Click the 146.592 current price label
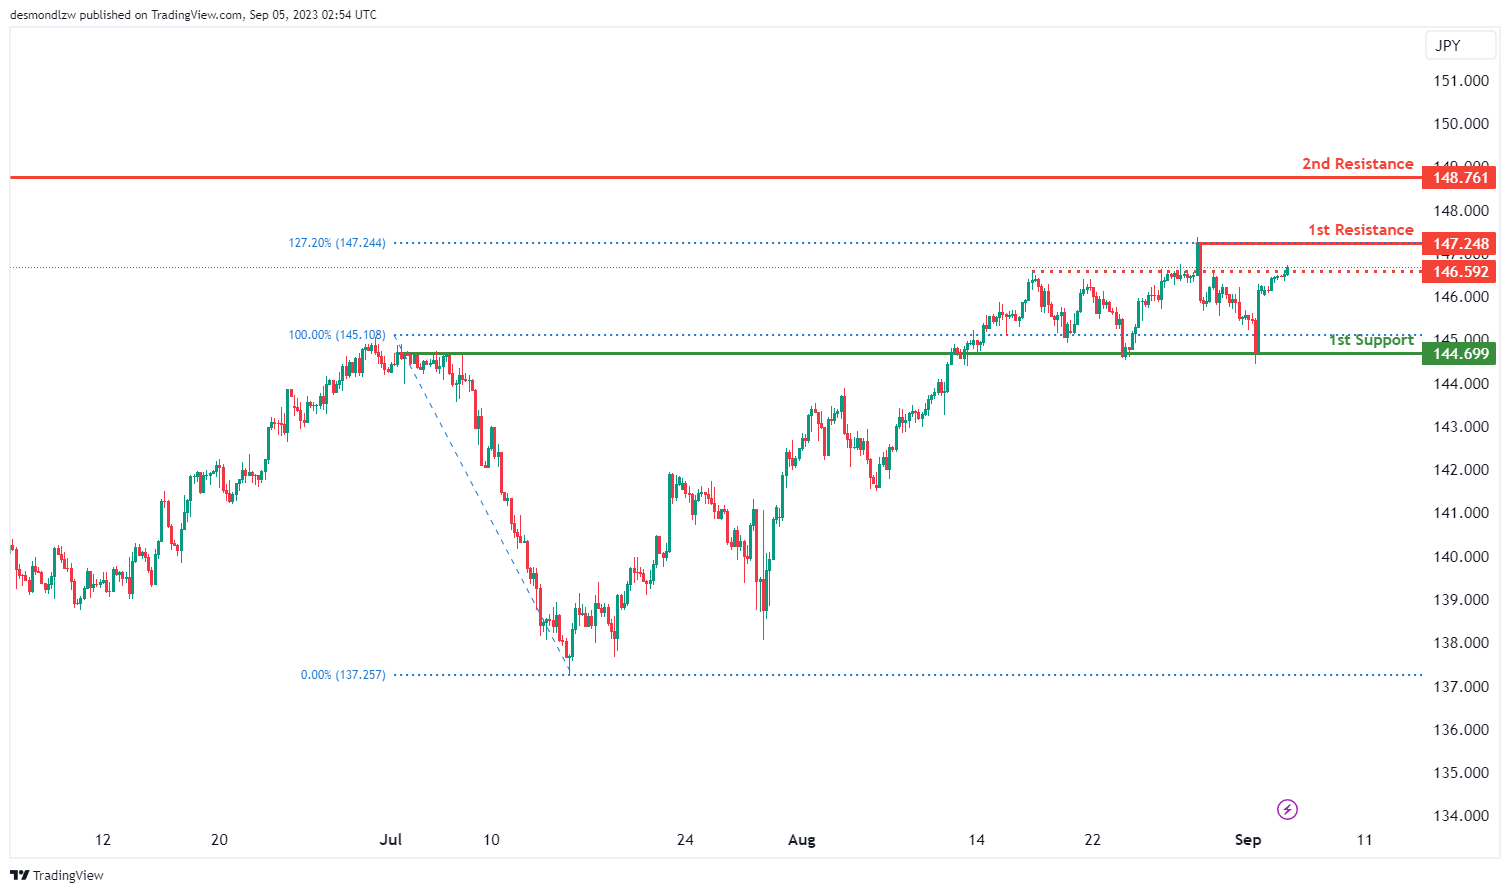Viewport: 1510px width, 893px height. tap(1459, 272)
